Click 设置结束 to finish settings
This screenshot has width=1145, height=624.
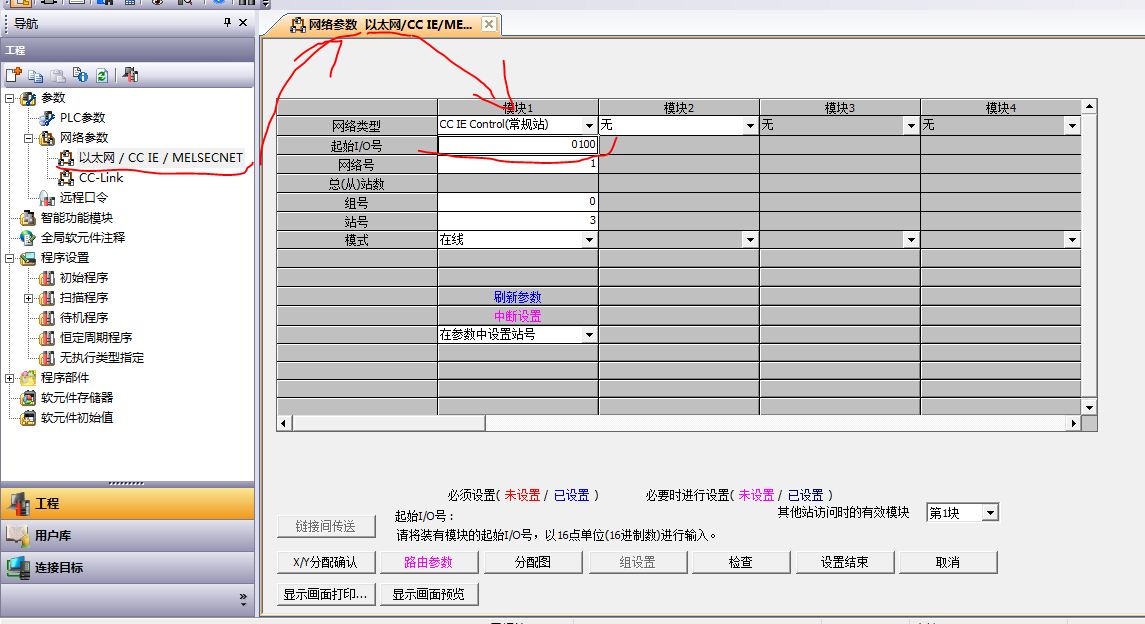tap(844, 562)
